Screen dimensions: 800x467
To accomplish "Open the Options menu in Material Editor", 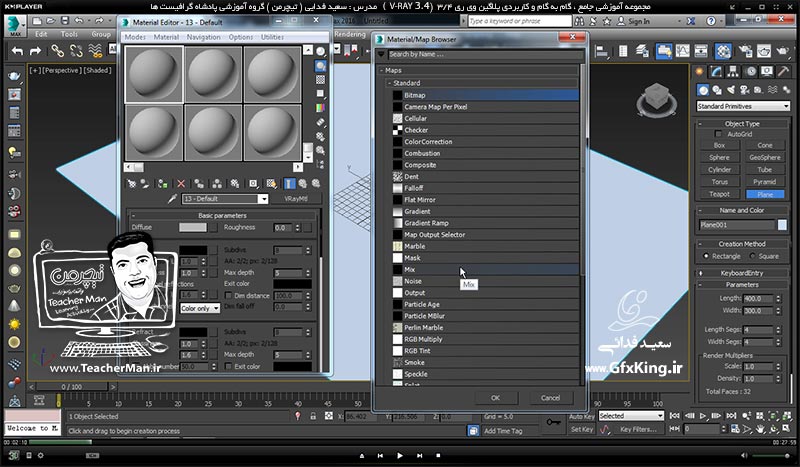I will (x=241, y=37).
